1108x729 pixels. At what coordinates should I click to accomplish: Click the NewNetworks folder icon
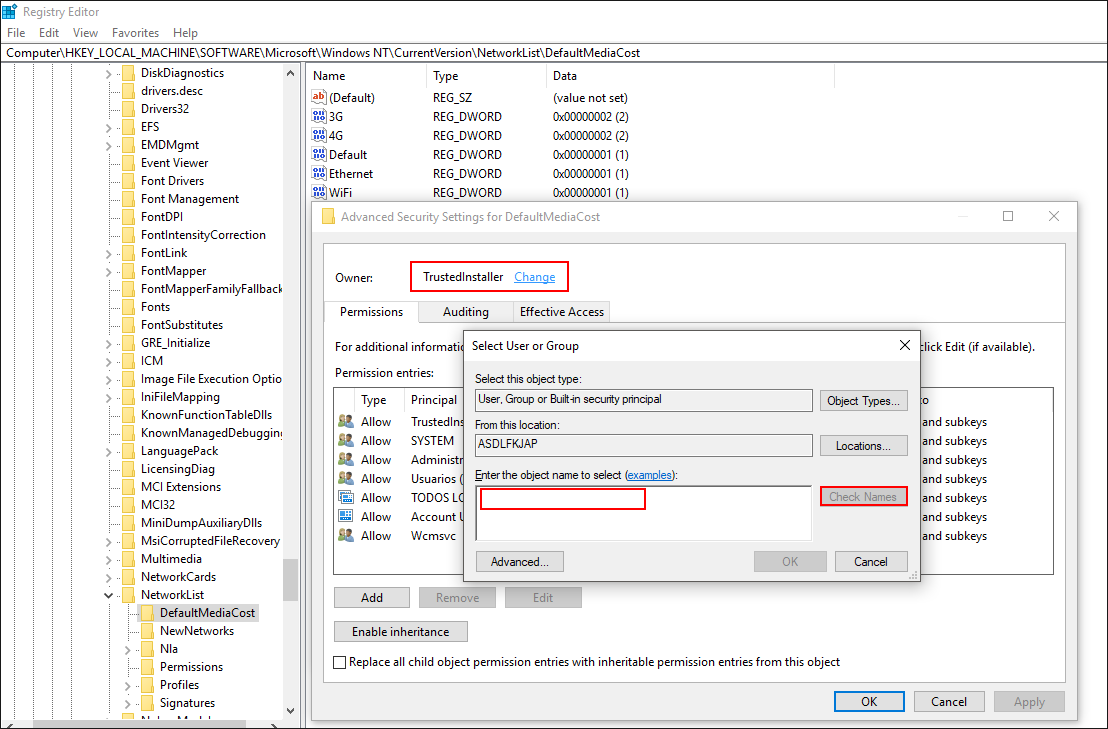click(x=147, y=631)
